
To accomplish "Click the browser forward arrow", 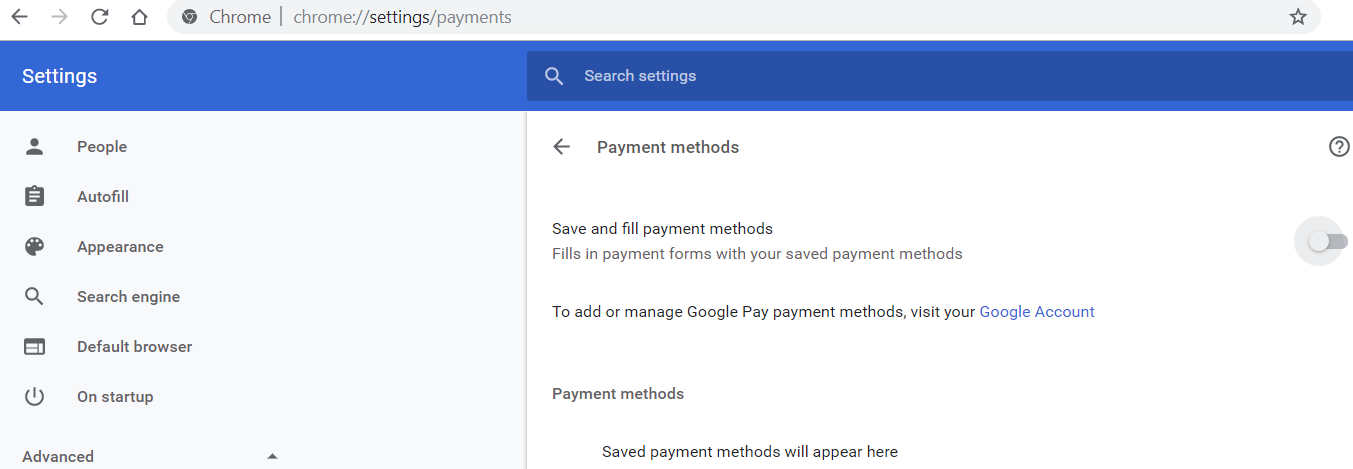I will pyautogui.click(x=59, y=17).
